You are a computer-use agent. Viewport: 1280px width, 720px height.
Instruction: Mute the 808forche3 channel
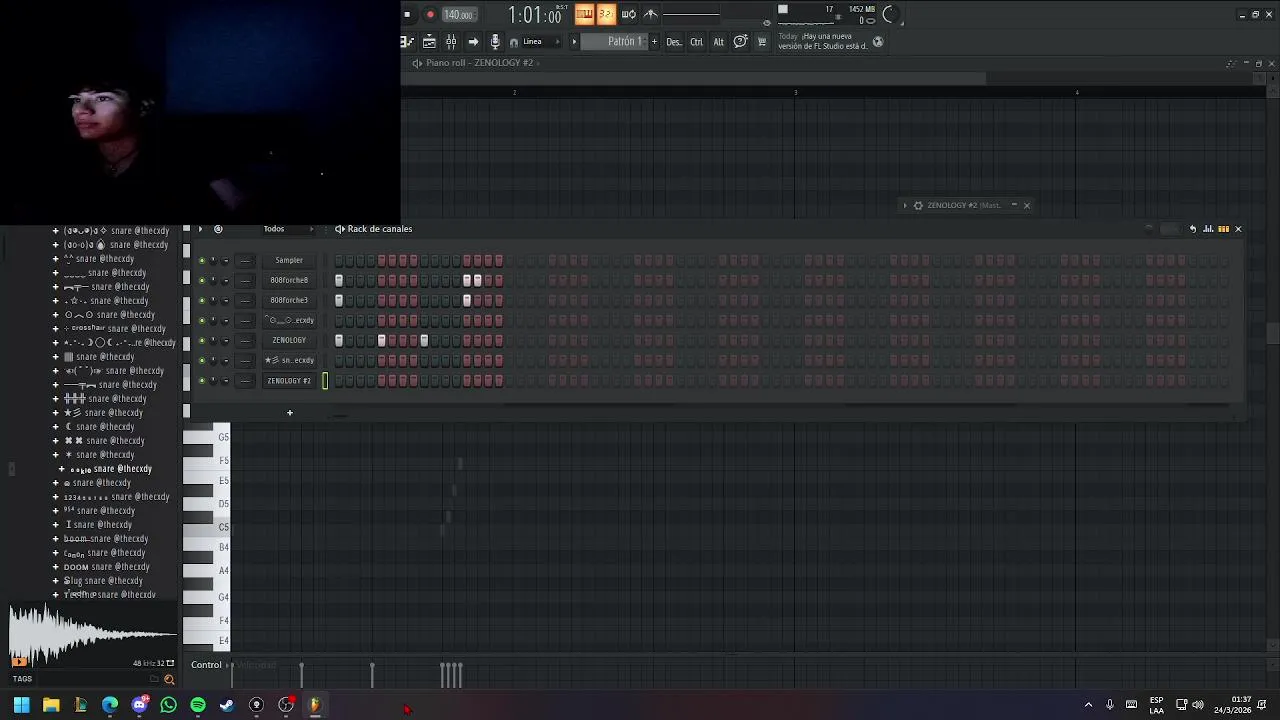pyautogui.click(x=201, y=300)
